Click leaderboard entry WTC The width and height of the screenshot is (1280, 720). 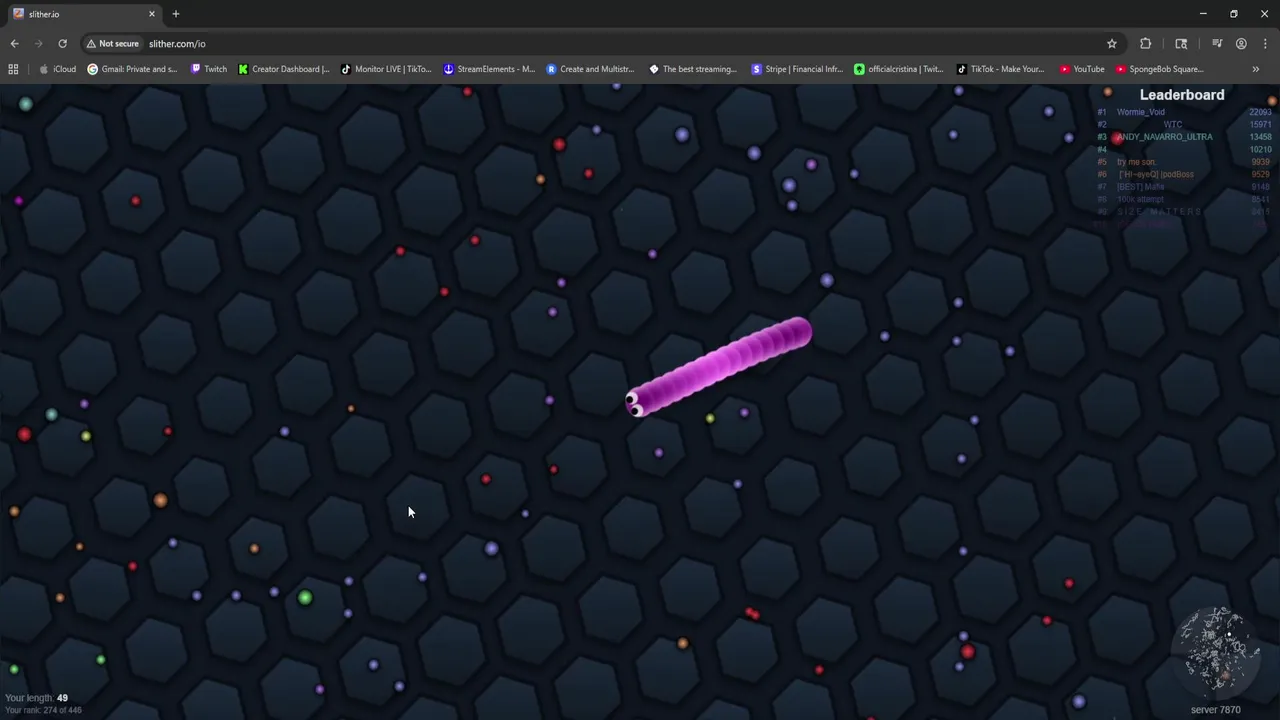[1172, 124]
